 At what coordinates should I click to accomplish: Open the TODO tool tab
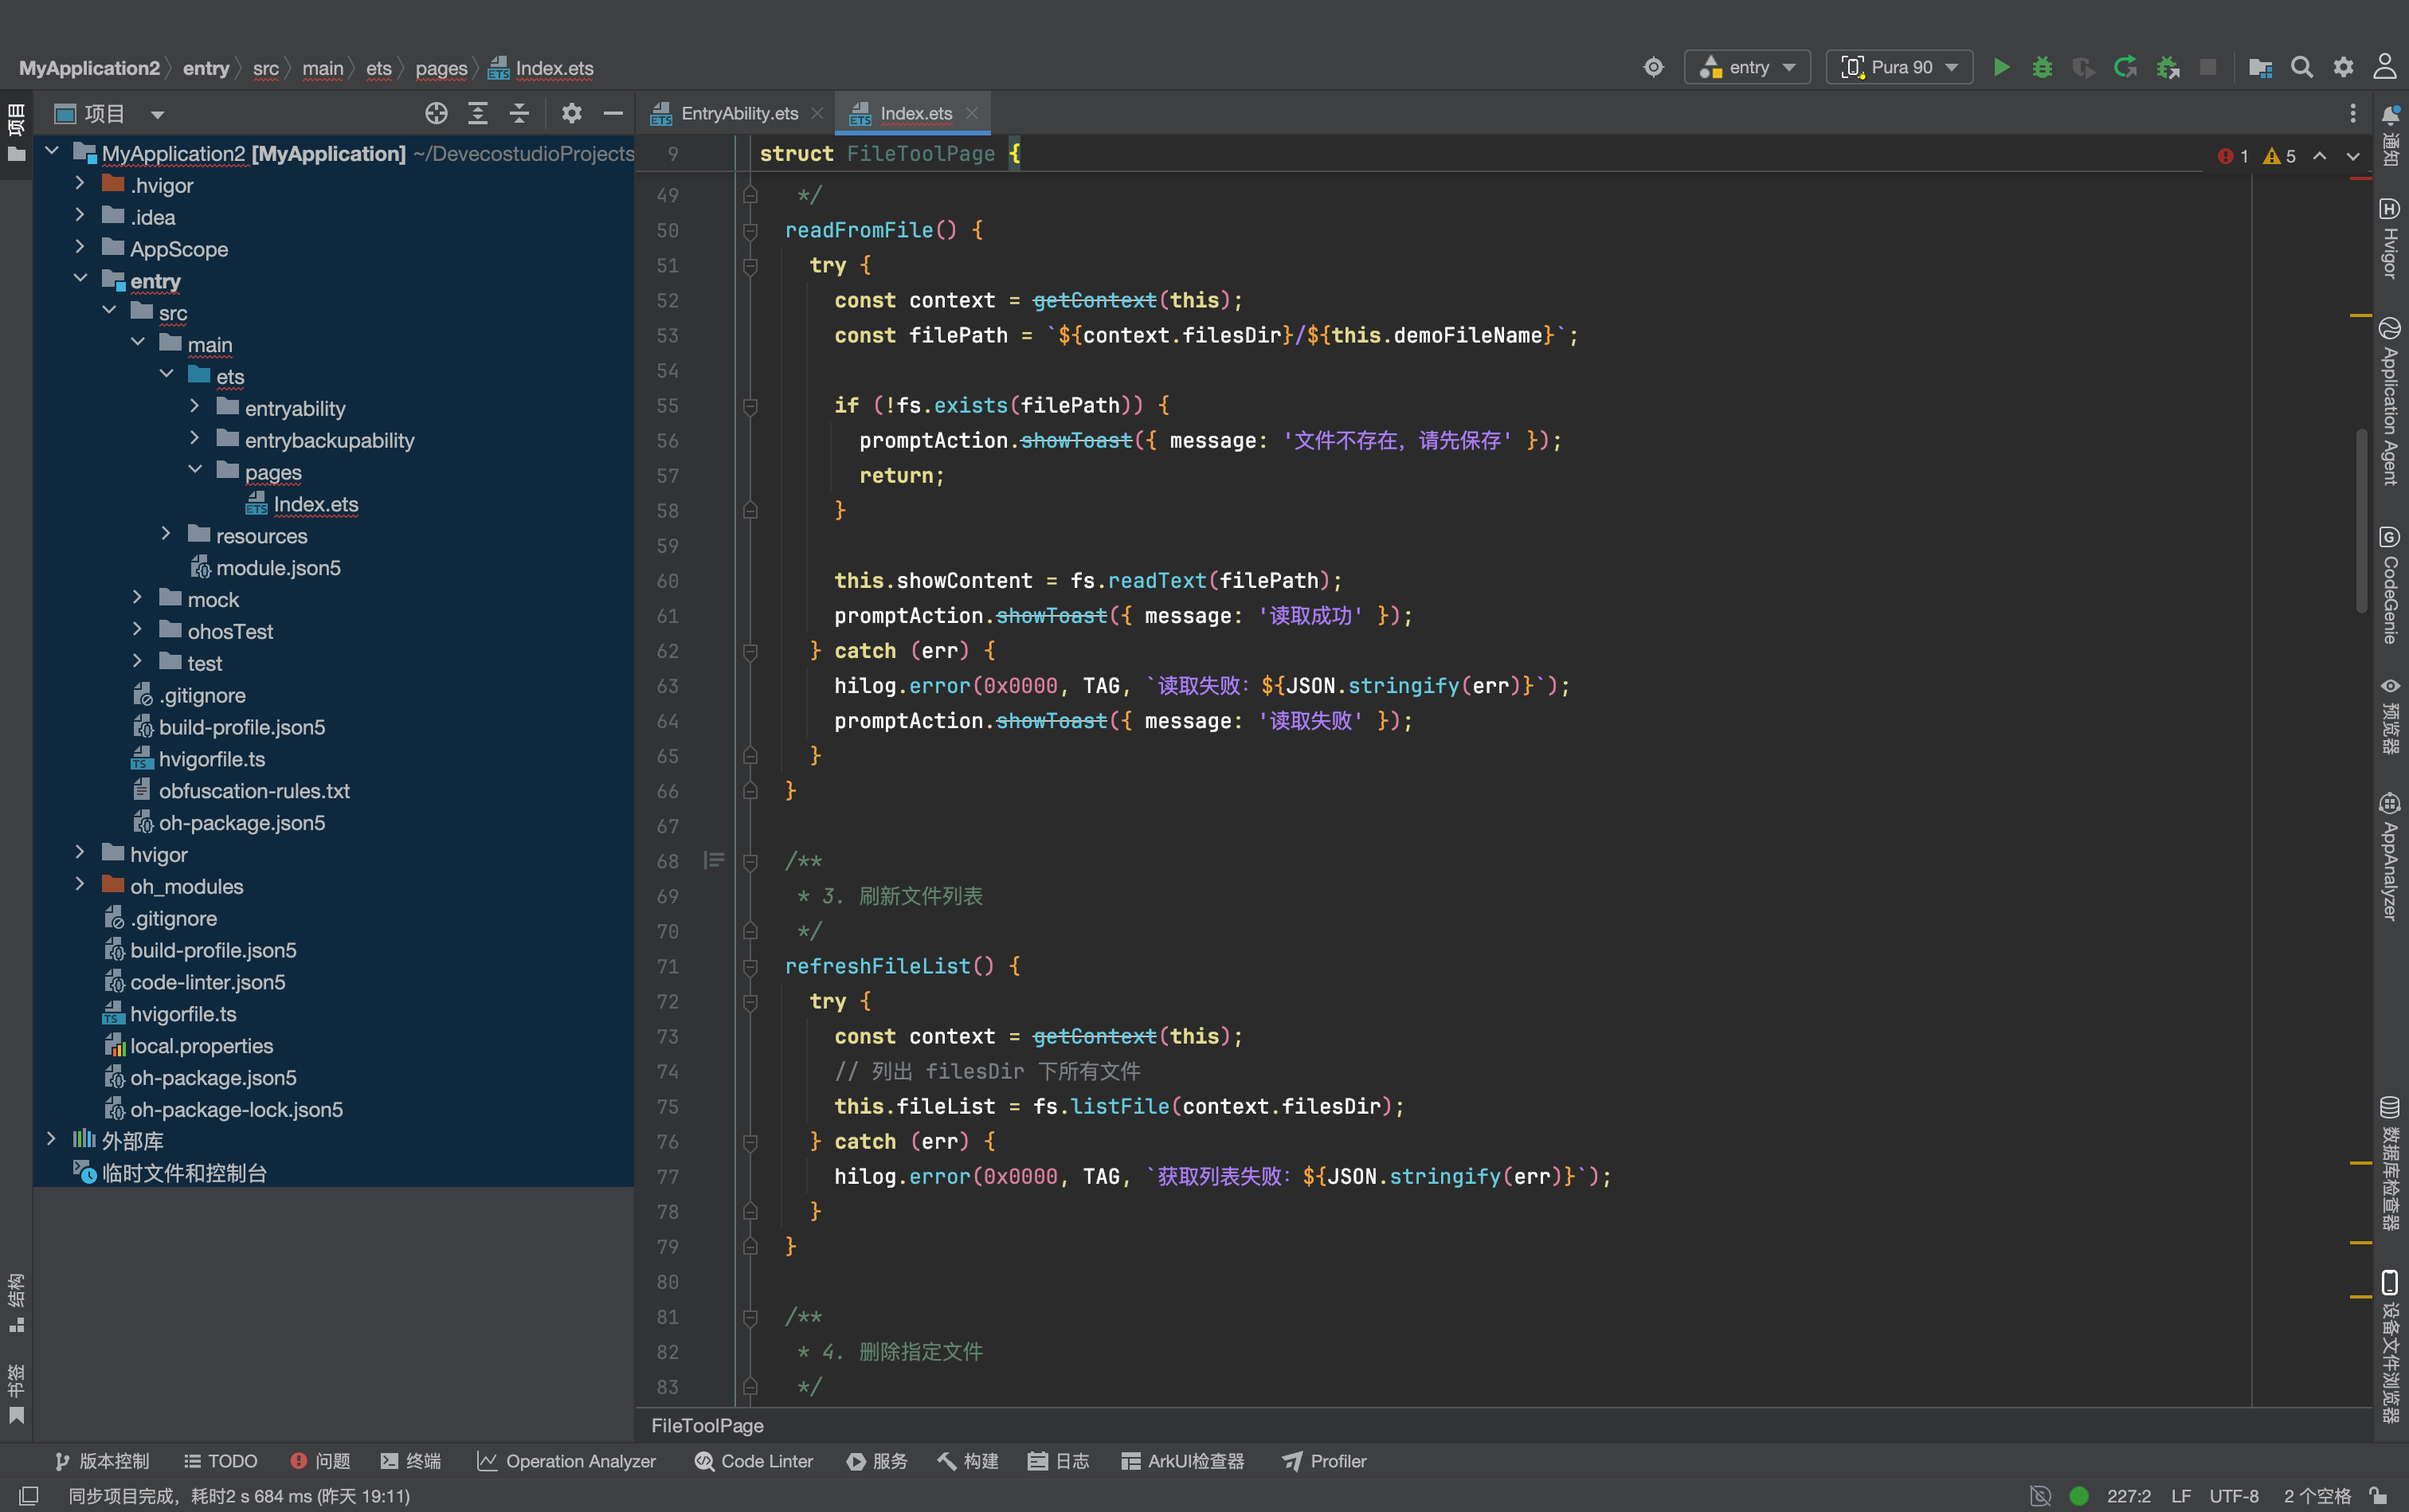point(221,1461)
